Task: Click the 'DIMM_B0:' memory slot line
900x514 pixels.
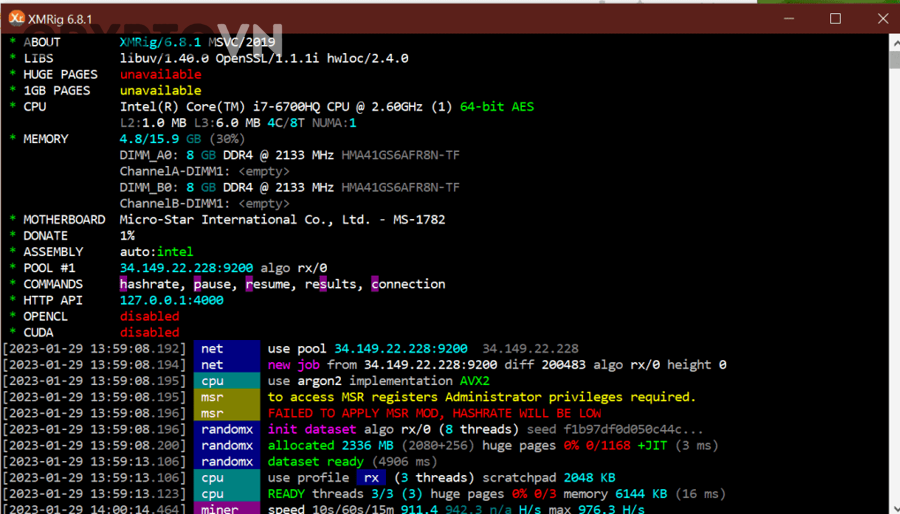Action: tap(289, 187)
